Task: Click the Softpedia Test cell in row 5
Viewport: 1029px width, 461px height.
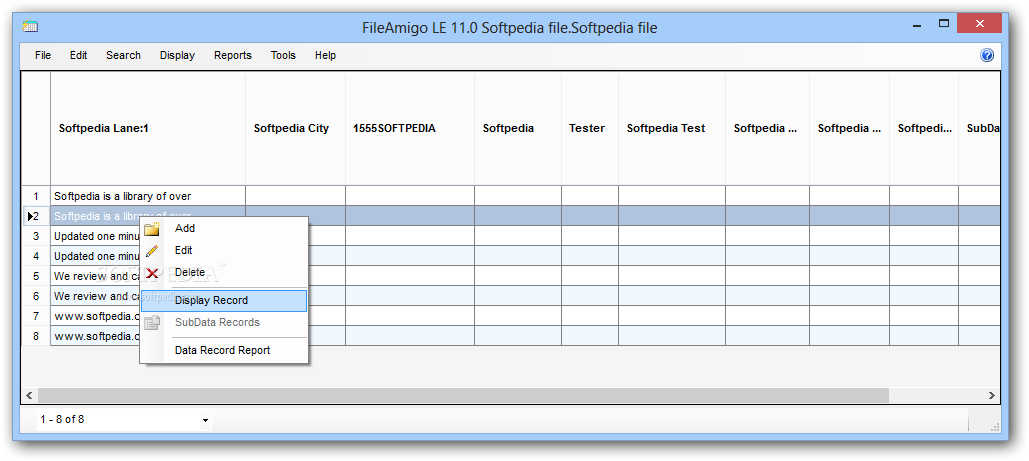Action: 671,276
